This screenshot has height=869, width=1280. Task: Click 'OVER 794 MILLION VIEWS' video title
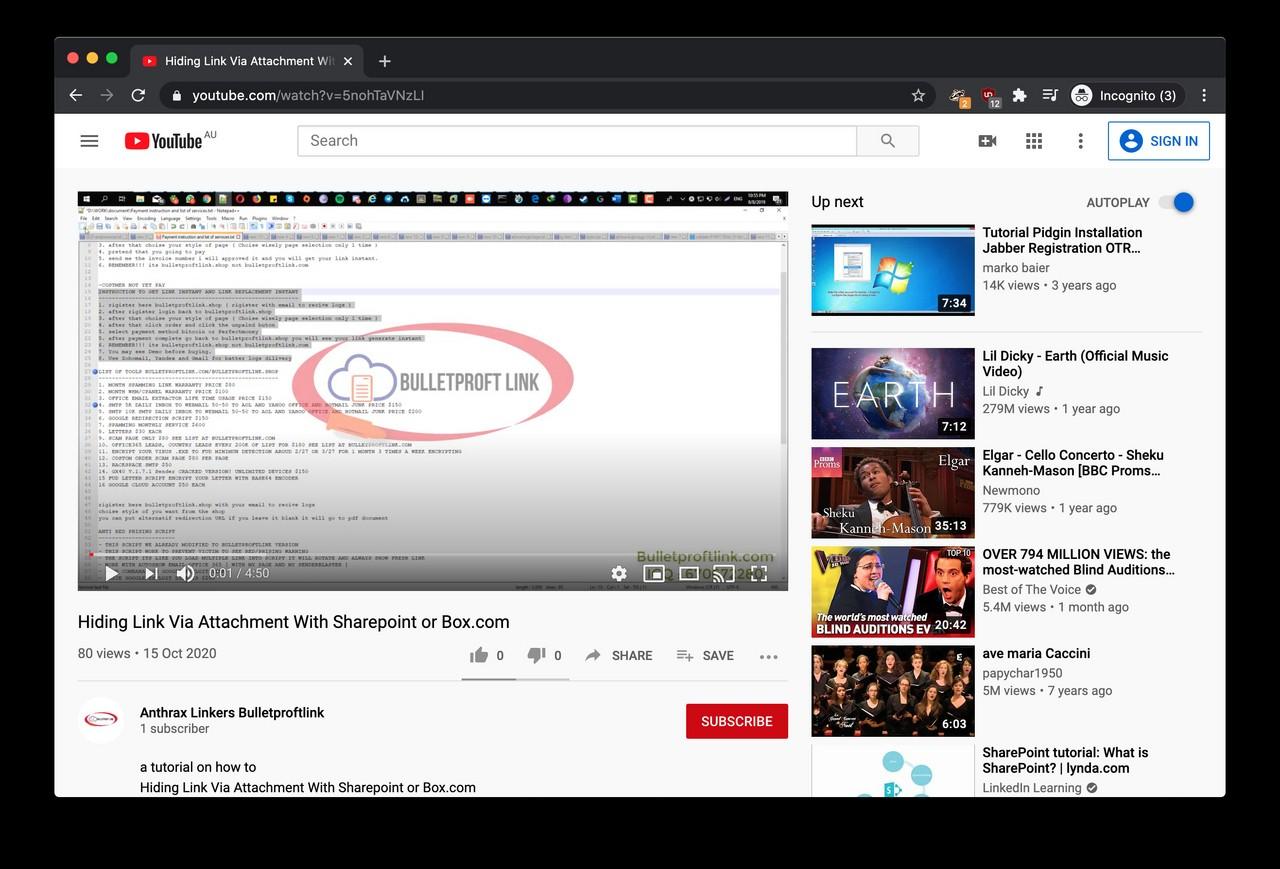pos(1078,562)
